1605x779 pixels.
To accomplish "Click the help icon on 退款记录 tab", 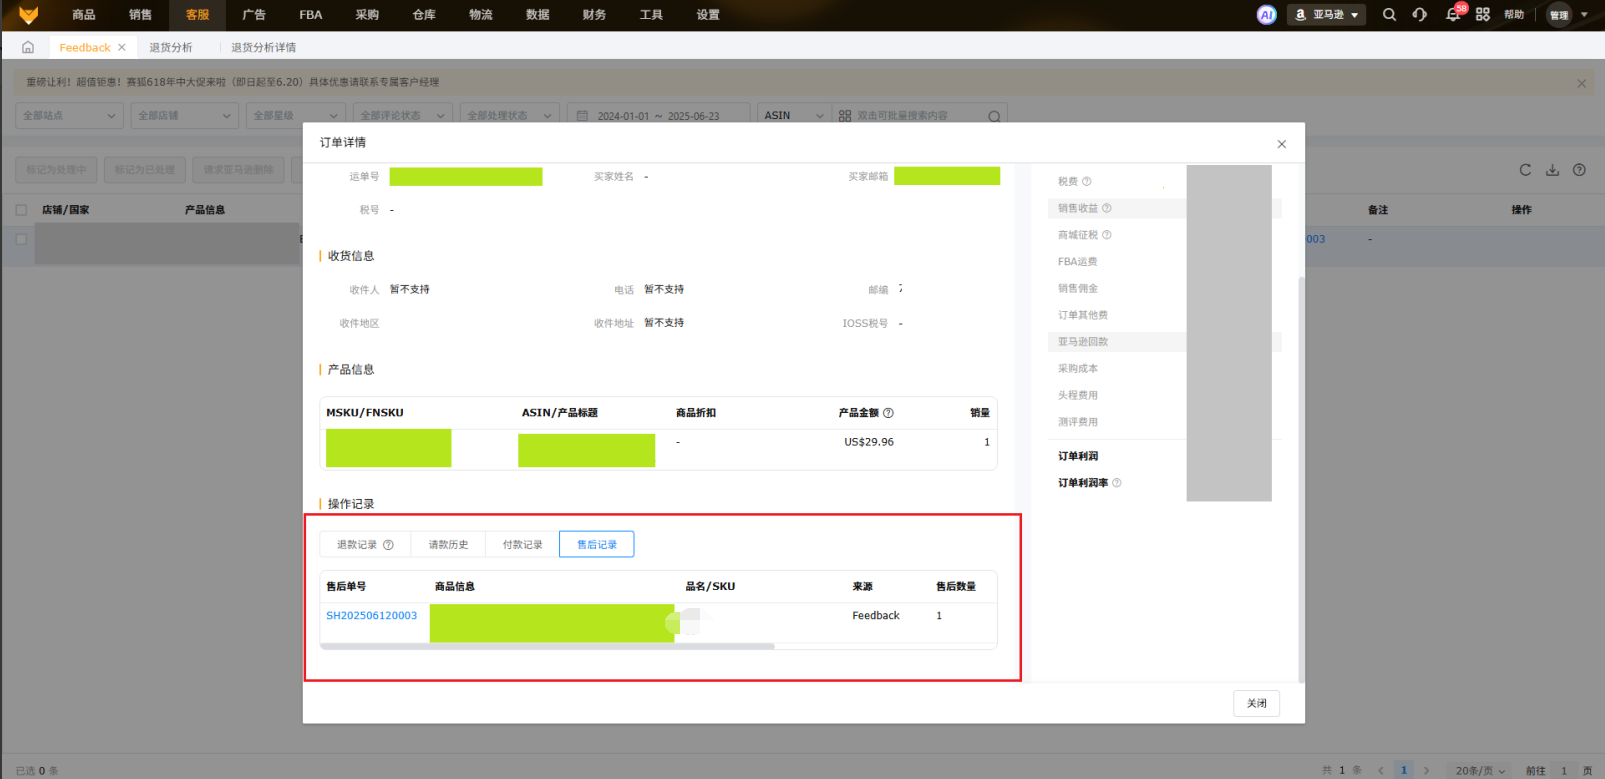I will click(388, 545).
